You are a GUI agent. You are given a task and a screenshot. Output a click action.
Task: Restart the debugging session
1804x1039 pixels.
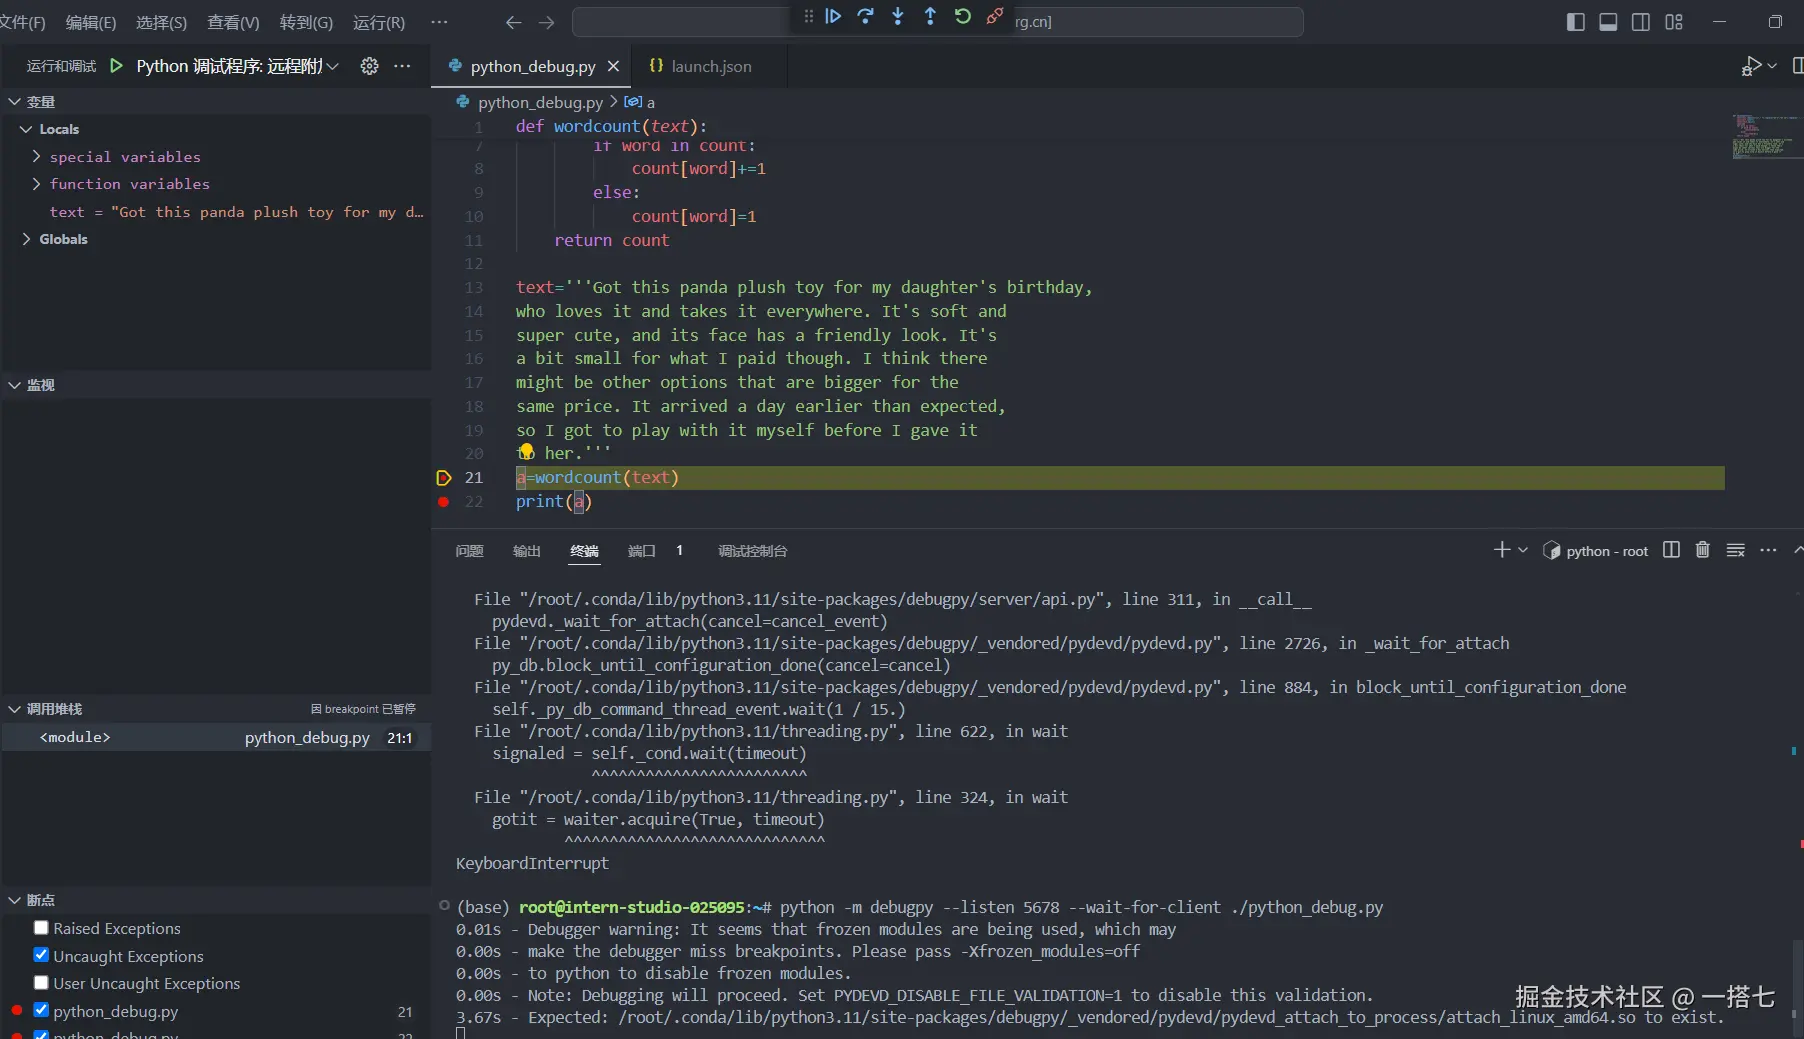point(962,17)
